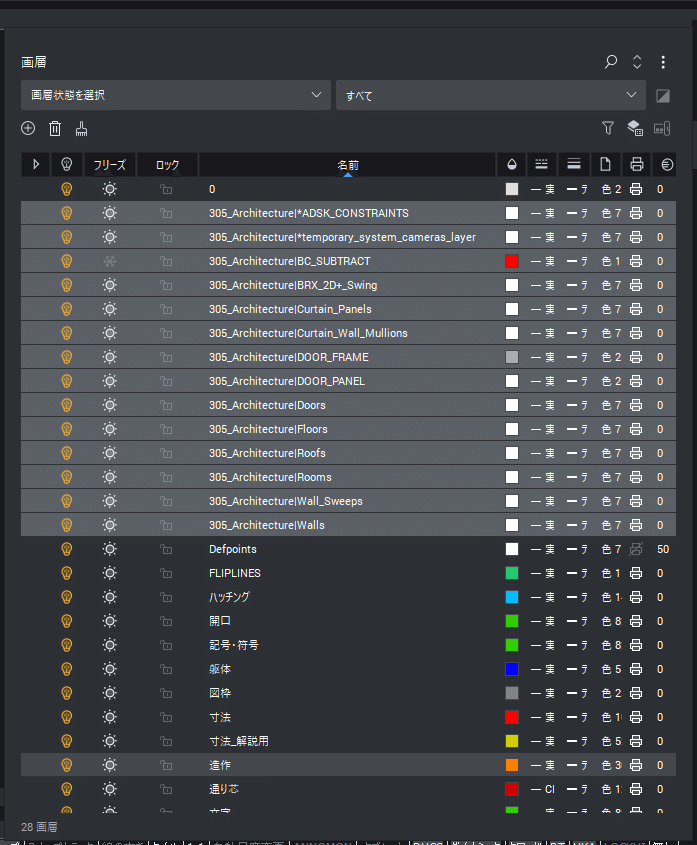Select the 305_Architecture|Walls layer name
The height and width of the screenshot is (845, 697).
point(267,525)
